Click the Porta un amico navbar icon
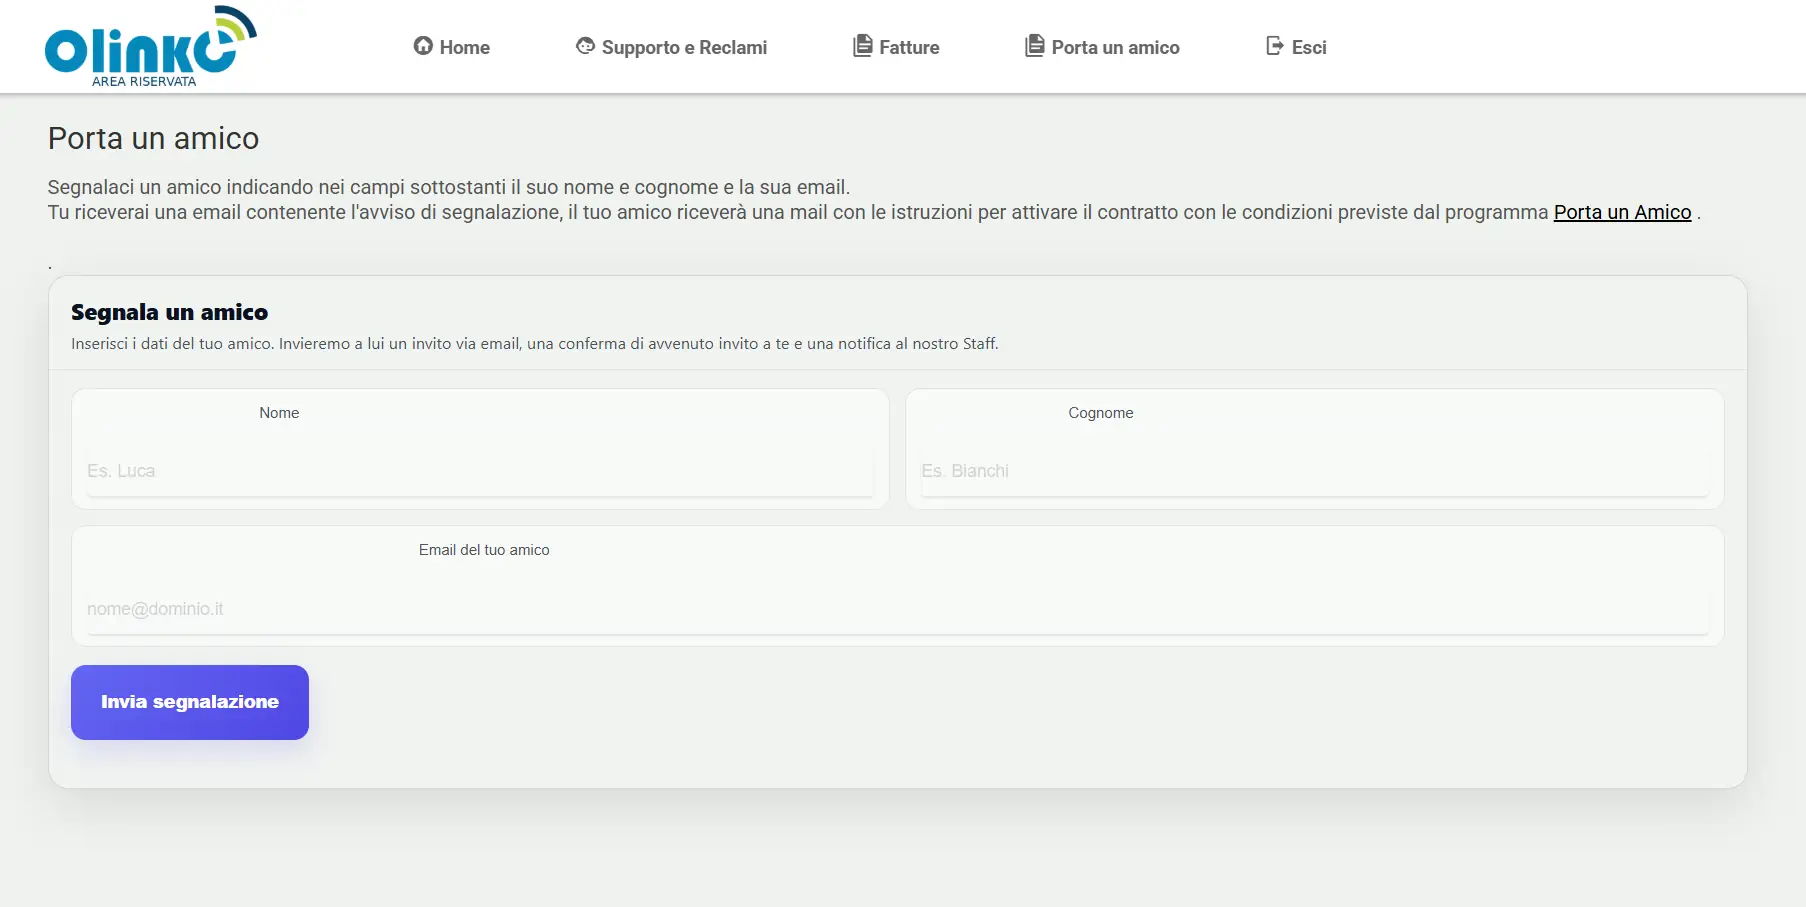1806x907 pixels. [x=1034, y=46]
